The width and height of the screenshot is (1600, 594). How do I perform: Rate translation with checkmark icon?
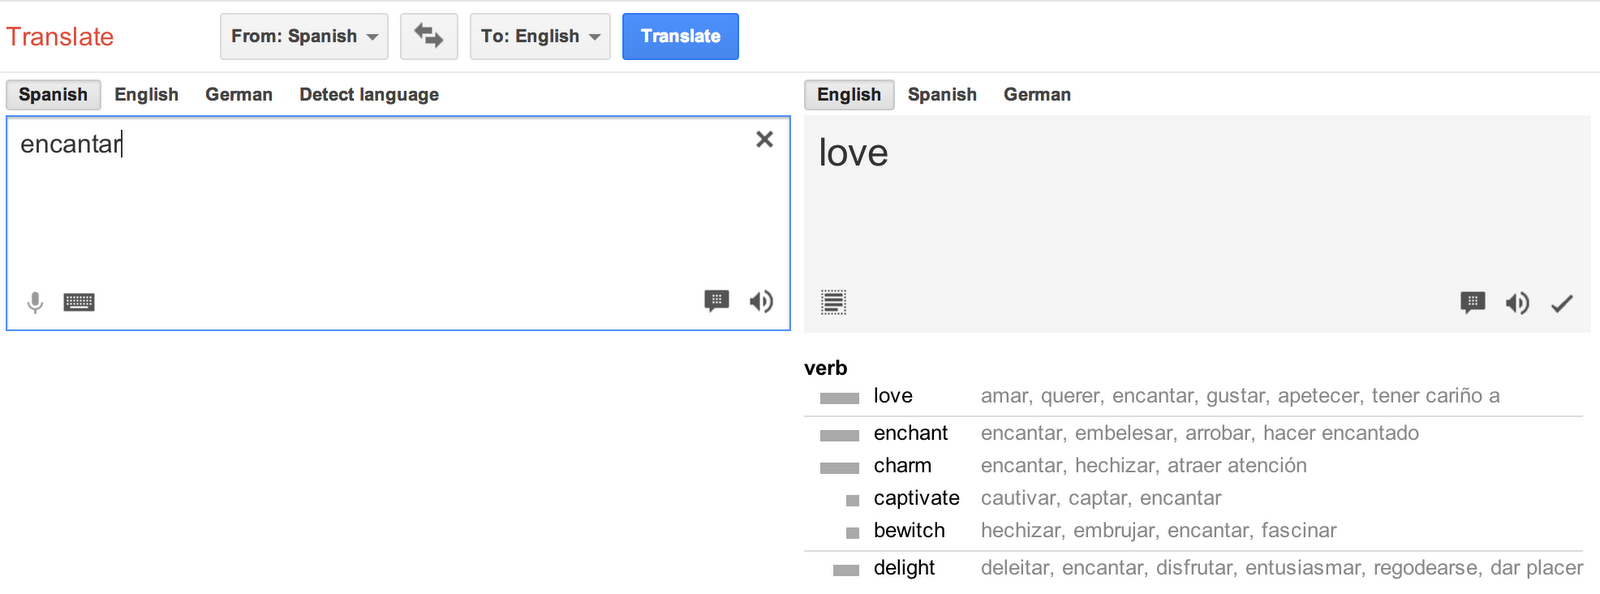tap(1562, 303)
